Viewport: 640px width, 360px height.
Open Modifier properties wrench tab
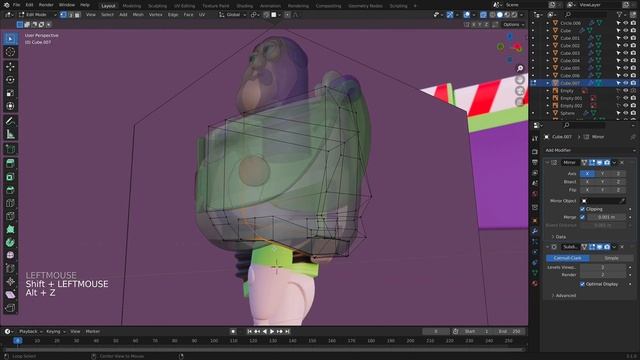535,231
